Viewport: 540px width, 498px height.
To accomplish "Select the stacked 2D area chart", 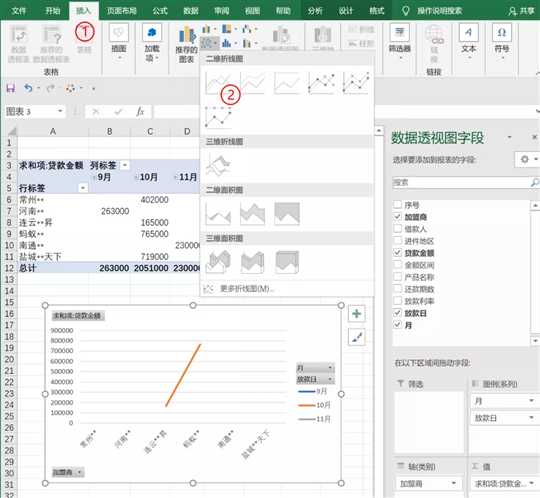I will tap(252, 214).
